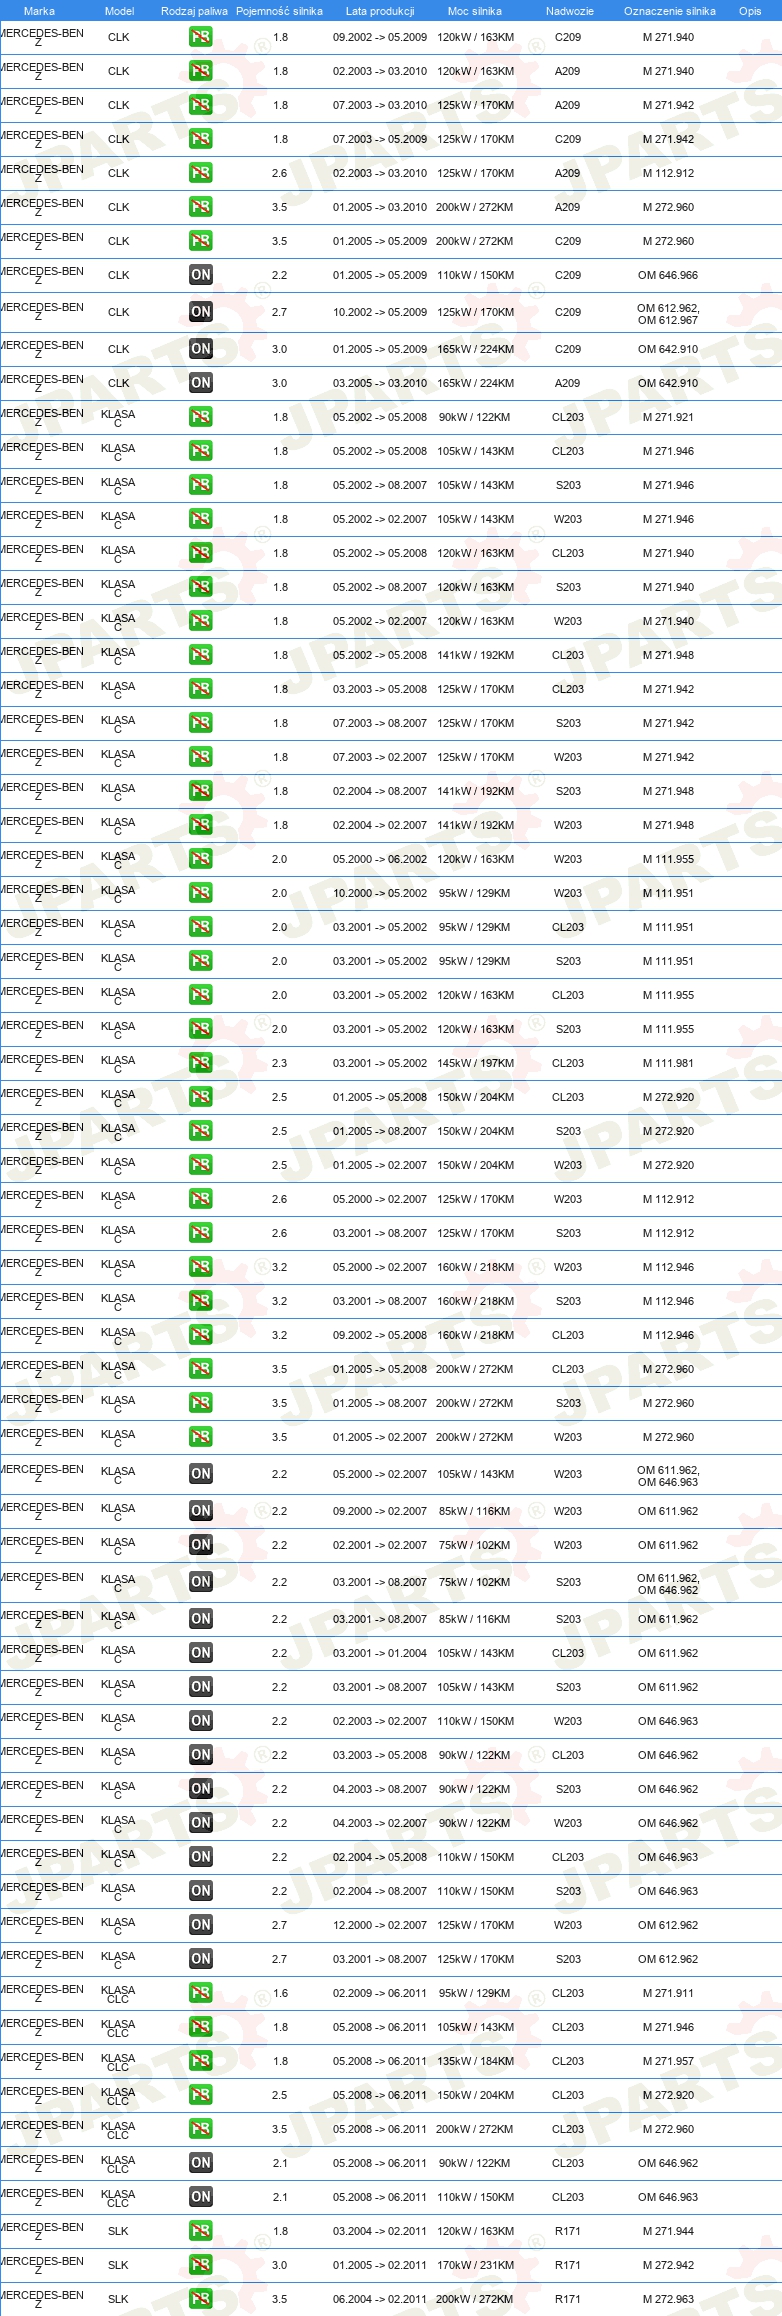Viewport: 782px width, 2316px height.
Task: Click the Oznaczenie silnika column header
Action: 669,11
